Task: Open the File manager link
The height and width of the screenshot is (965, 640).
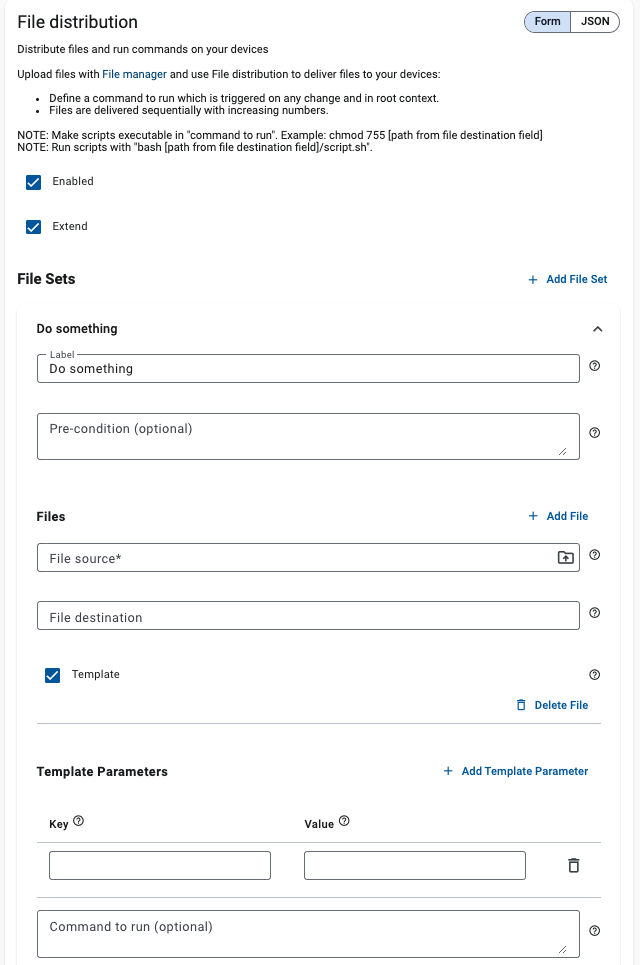Action: (x=134, y=74)
